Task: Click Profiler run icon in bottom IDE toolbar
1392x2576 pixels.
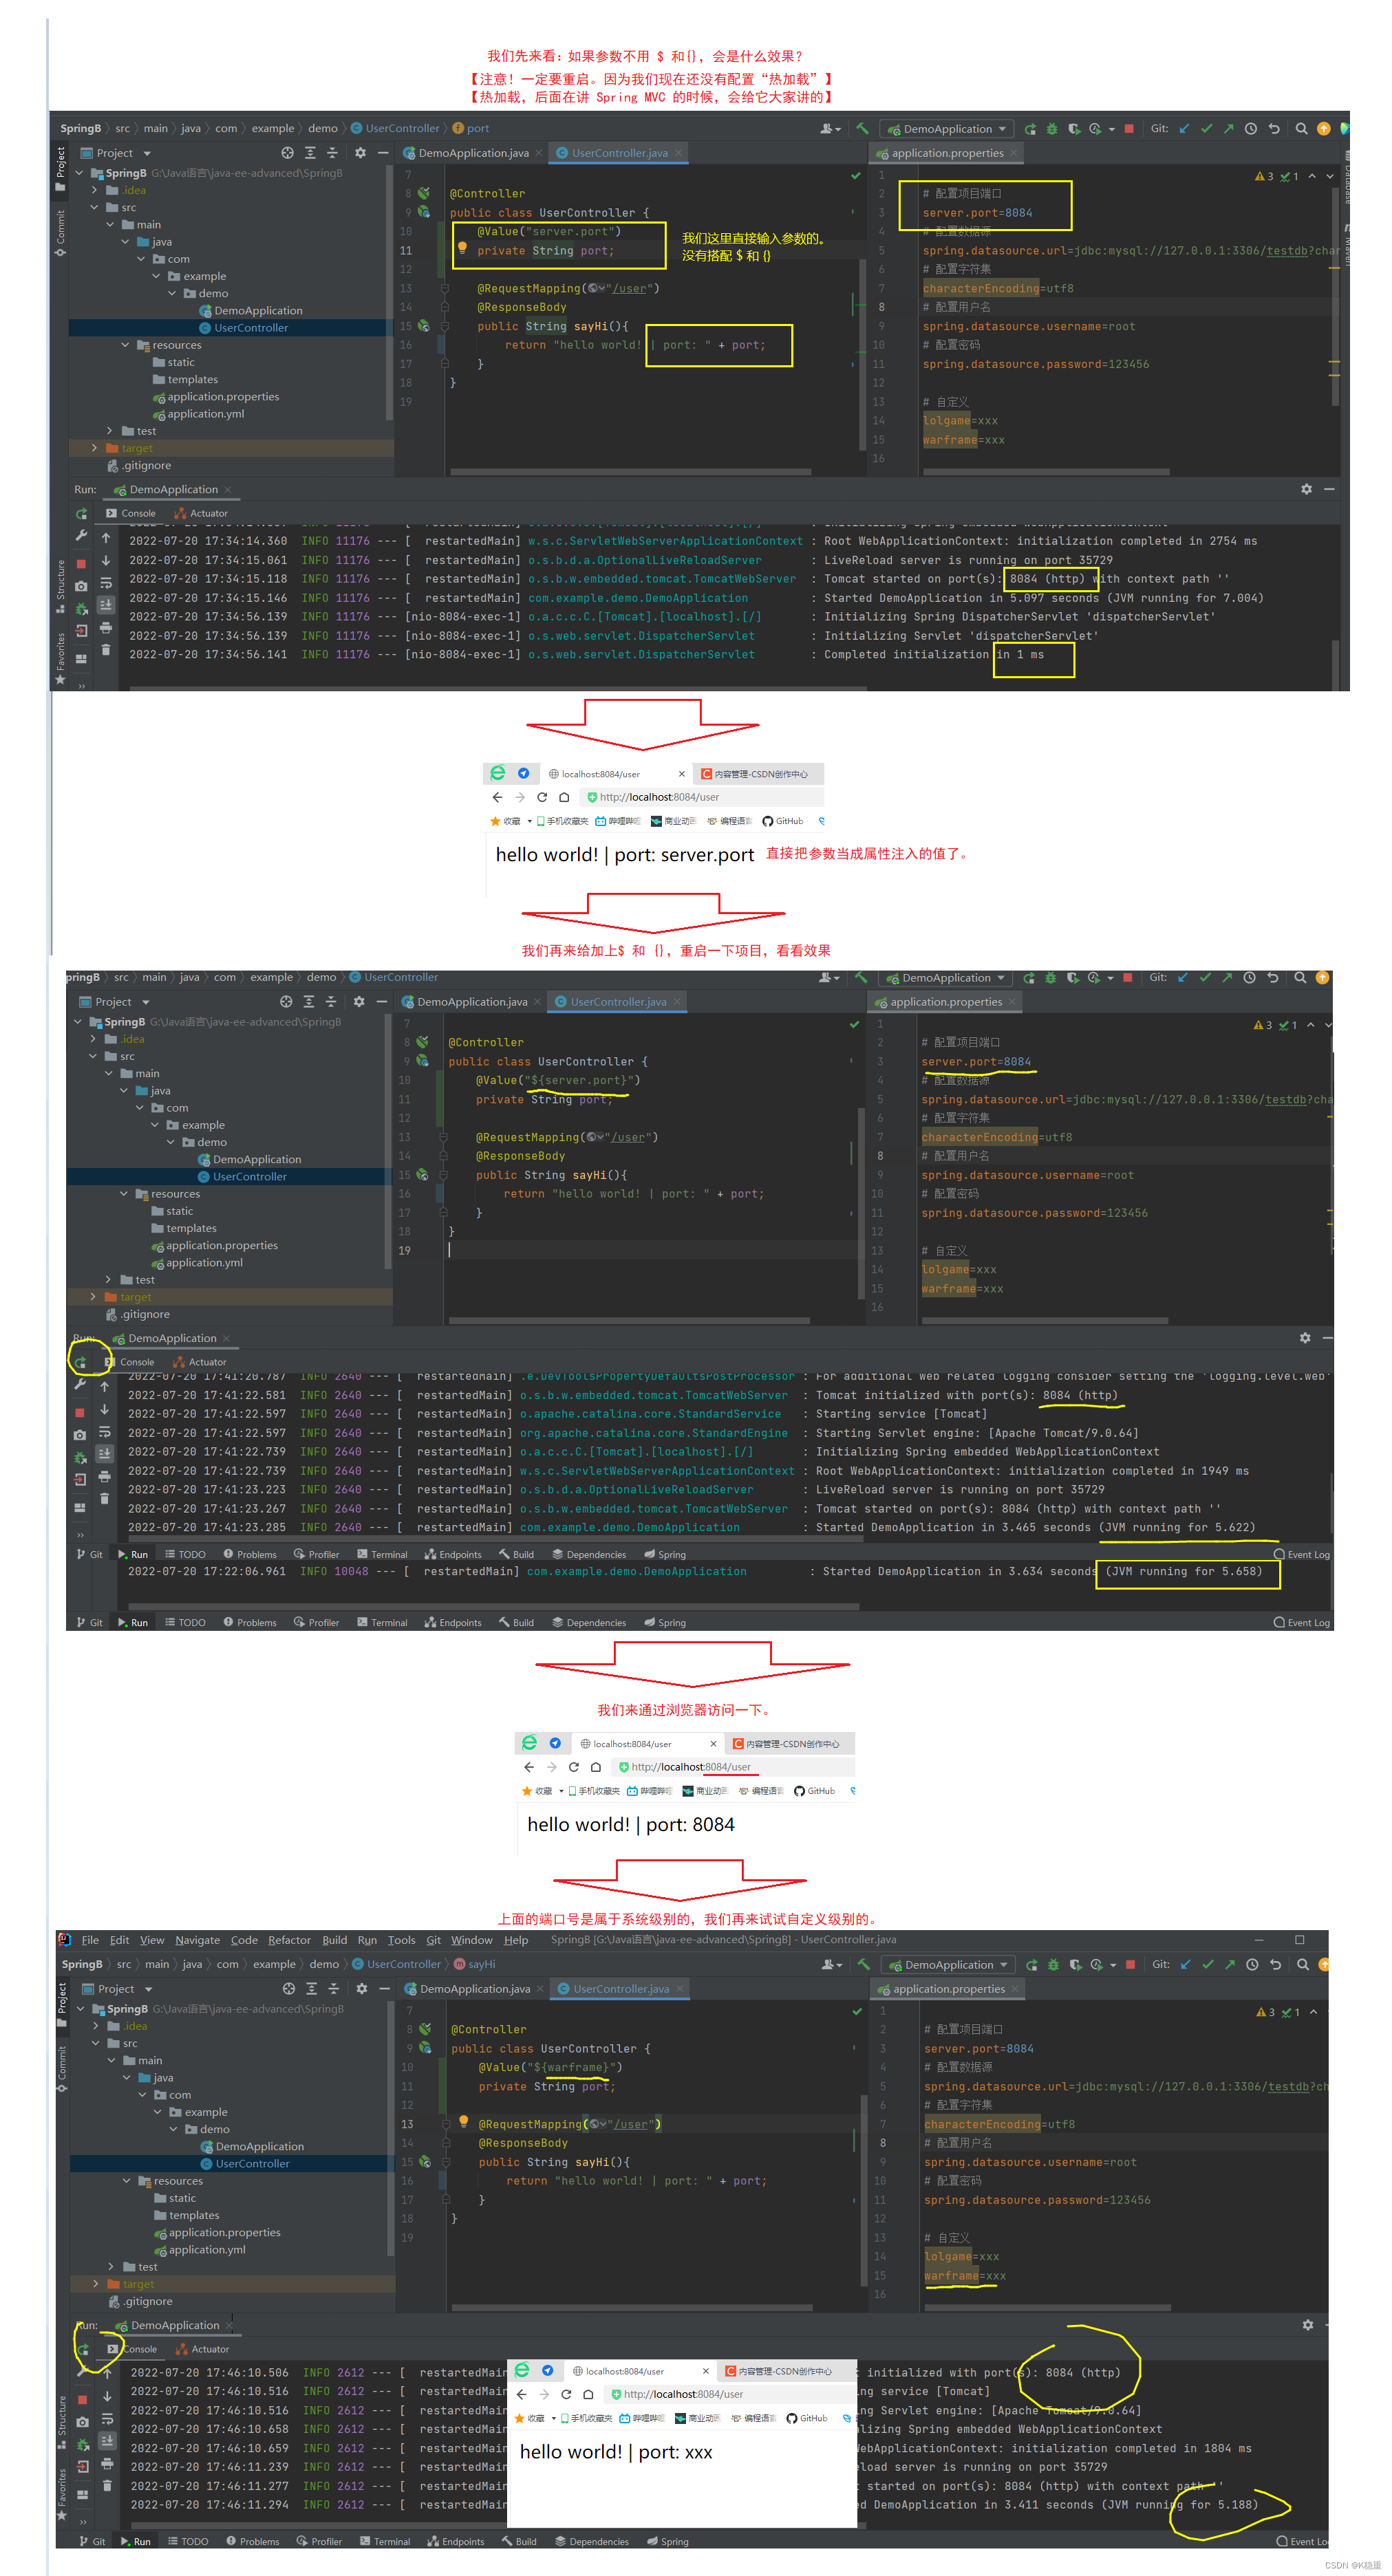Action: [1097, 1964]
